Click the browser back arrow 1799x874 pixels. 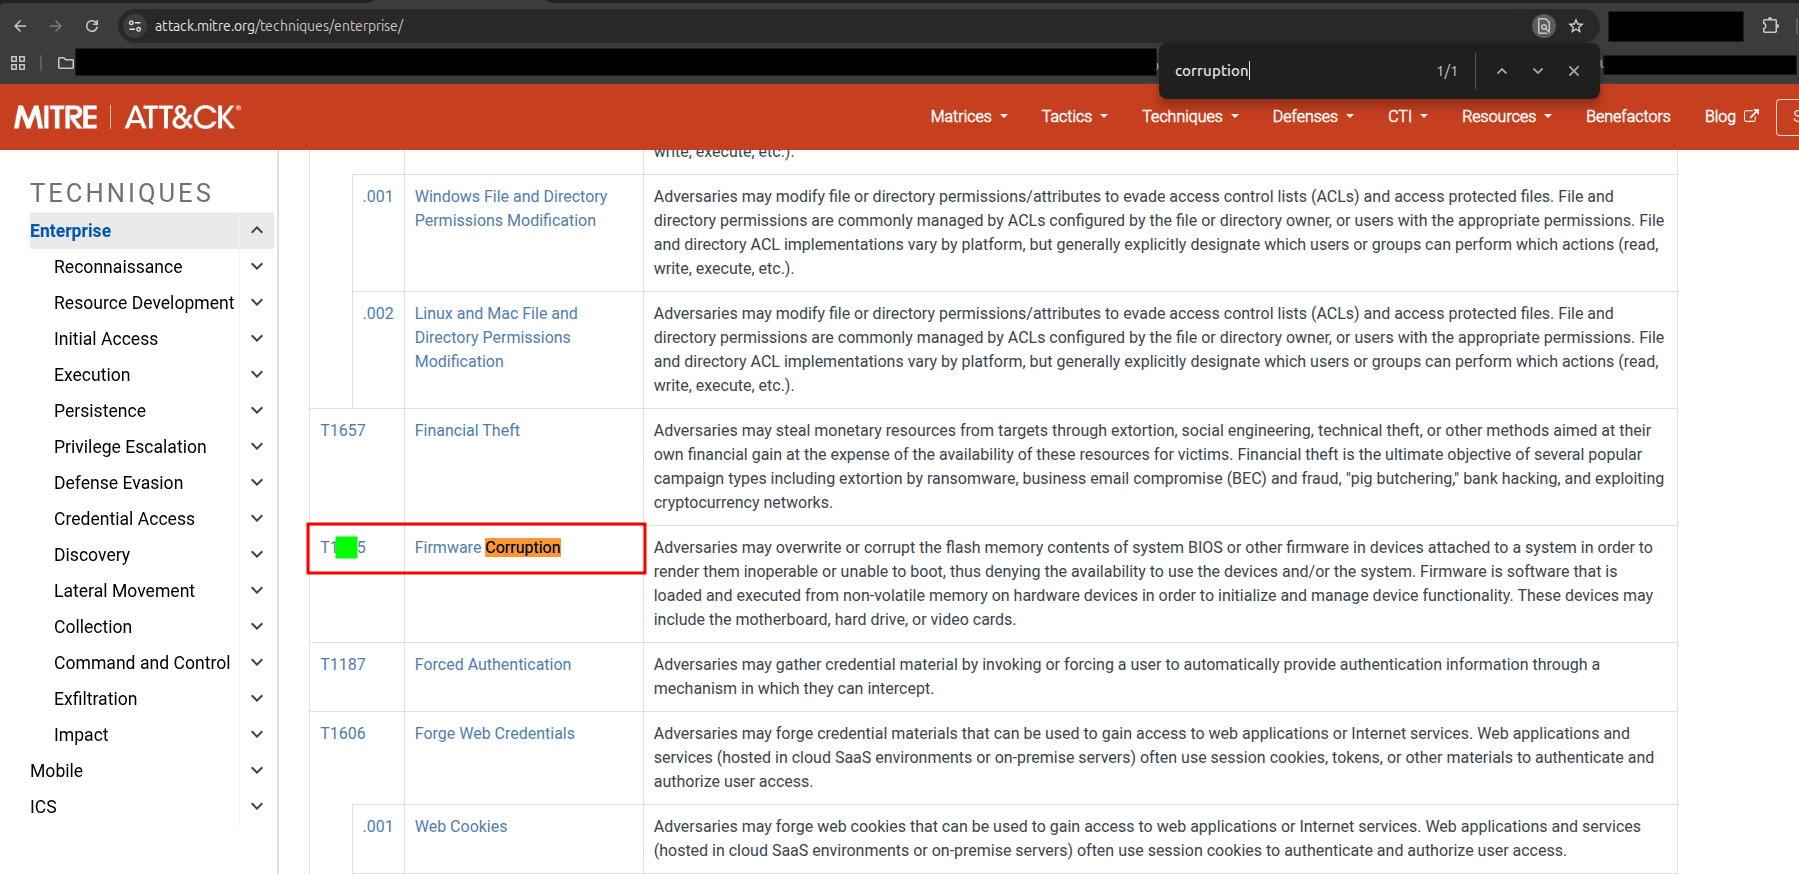(x=20, y=26)
